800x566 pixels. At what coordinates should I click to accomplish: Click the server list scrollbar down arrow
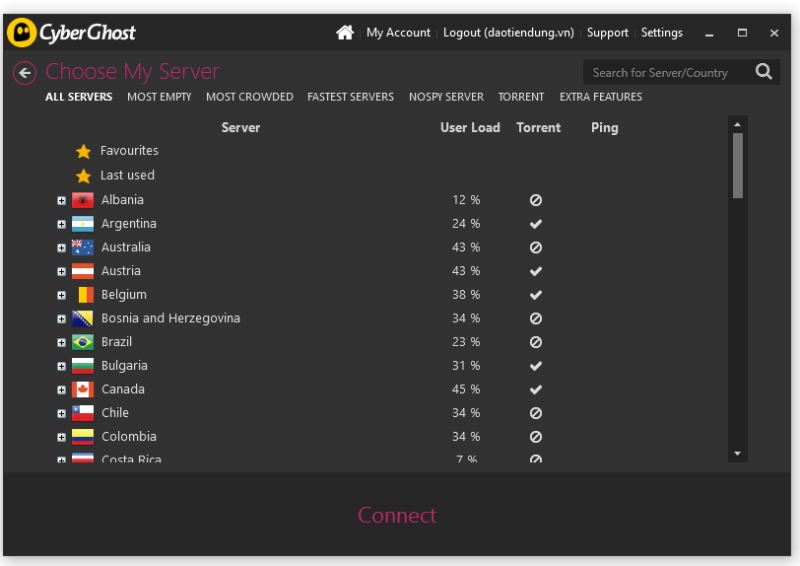[x=738, y=453]
